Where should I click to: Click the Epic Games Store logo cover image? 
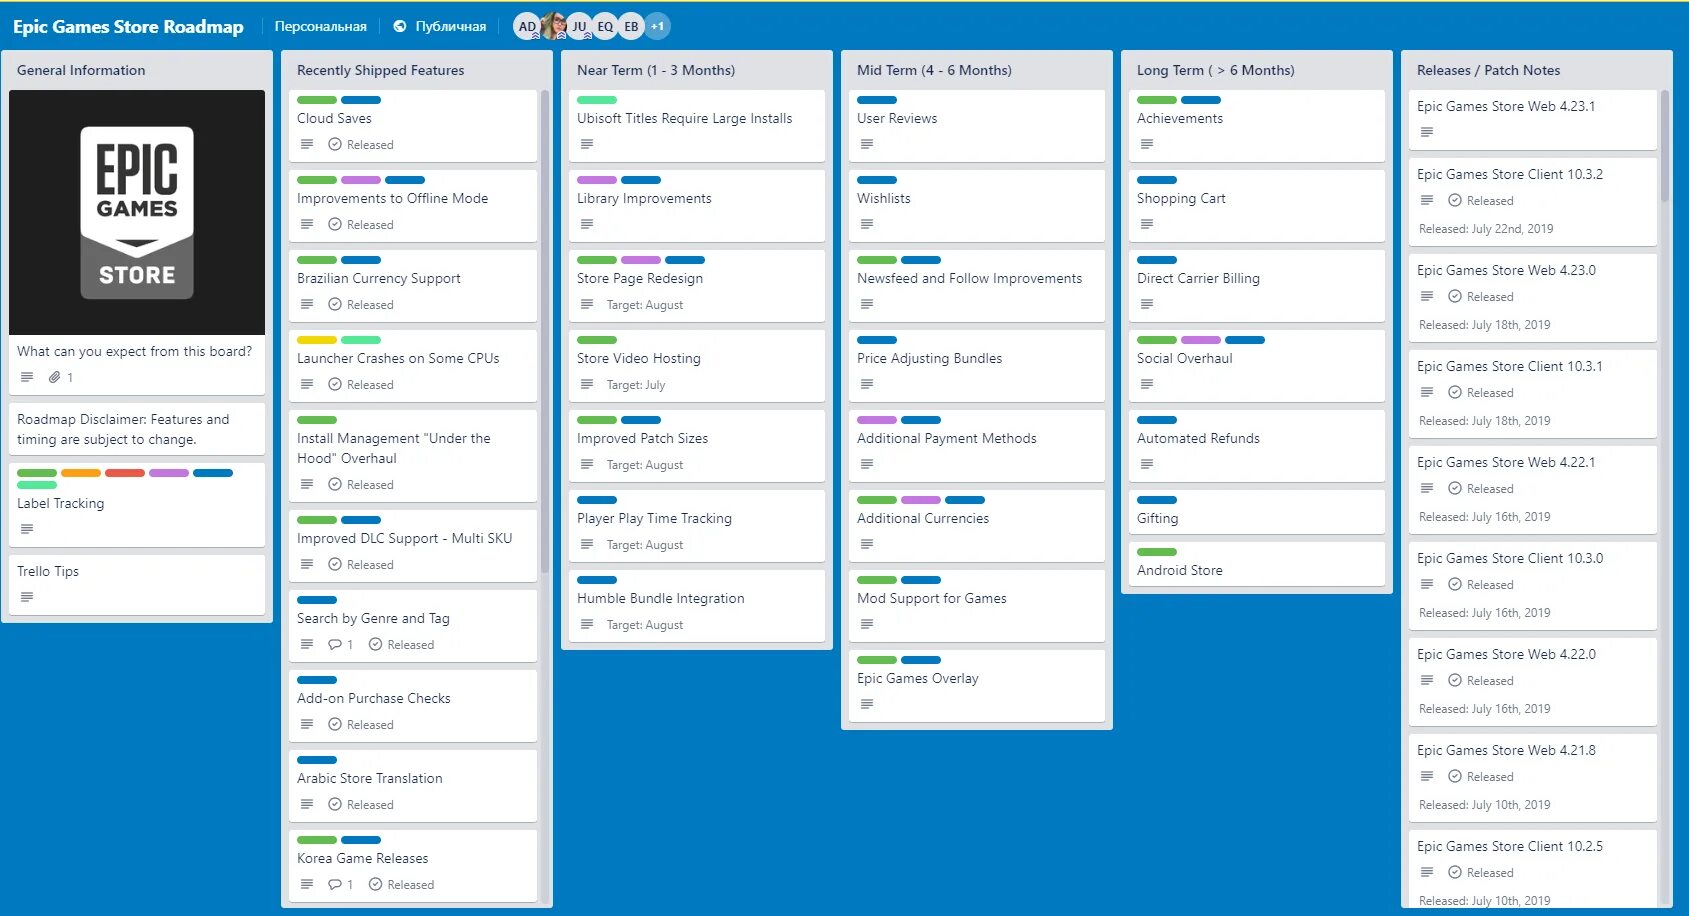[x=137, y=212]
